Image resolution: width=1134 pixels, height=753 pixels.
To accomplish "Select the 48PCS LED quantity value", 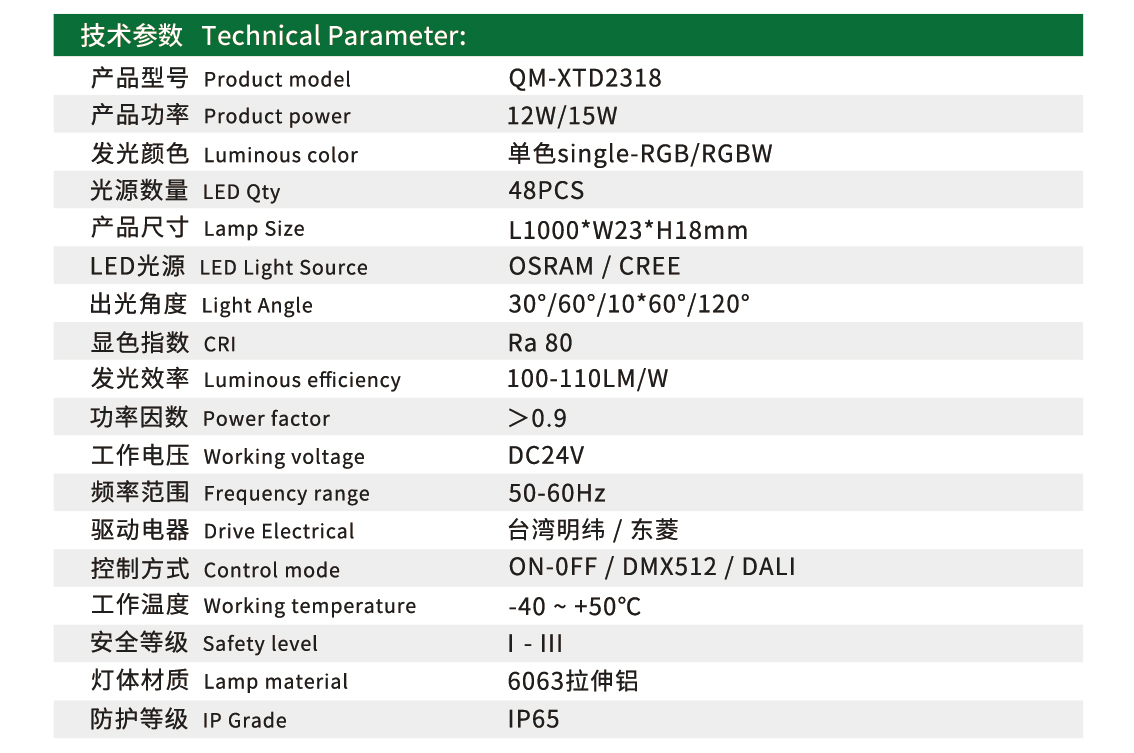I will 546,191.
